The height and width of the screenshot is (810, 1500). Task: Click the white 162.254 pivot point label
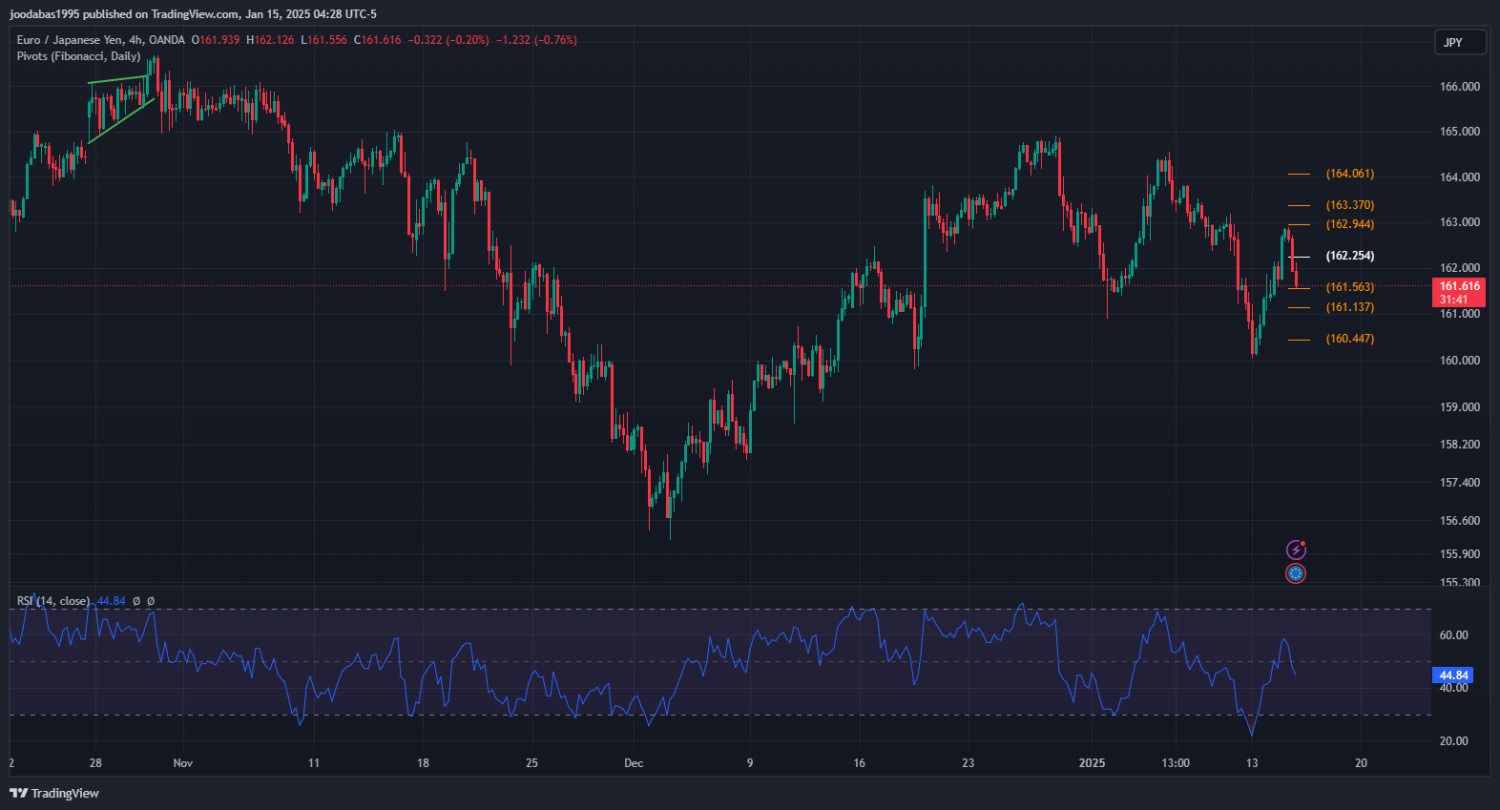[x=1349, y=256]
